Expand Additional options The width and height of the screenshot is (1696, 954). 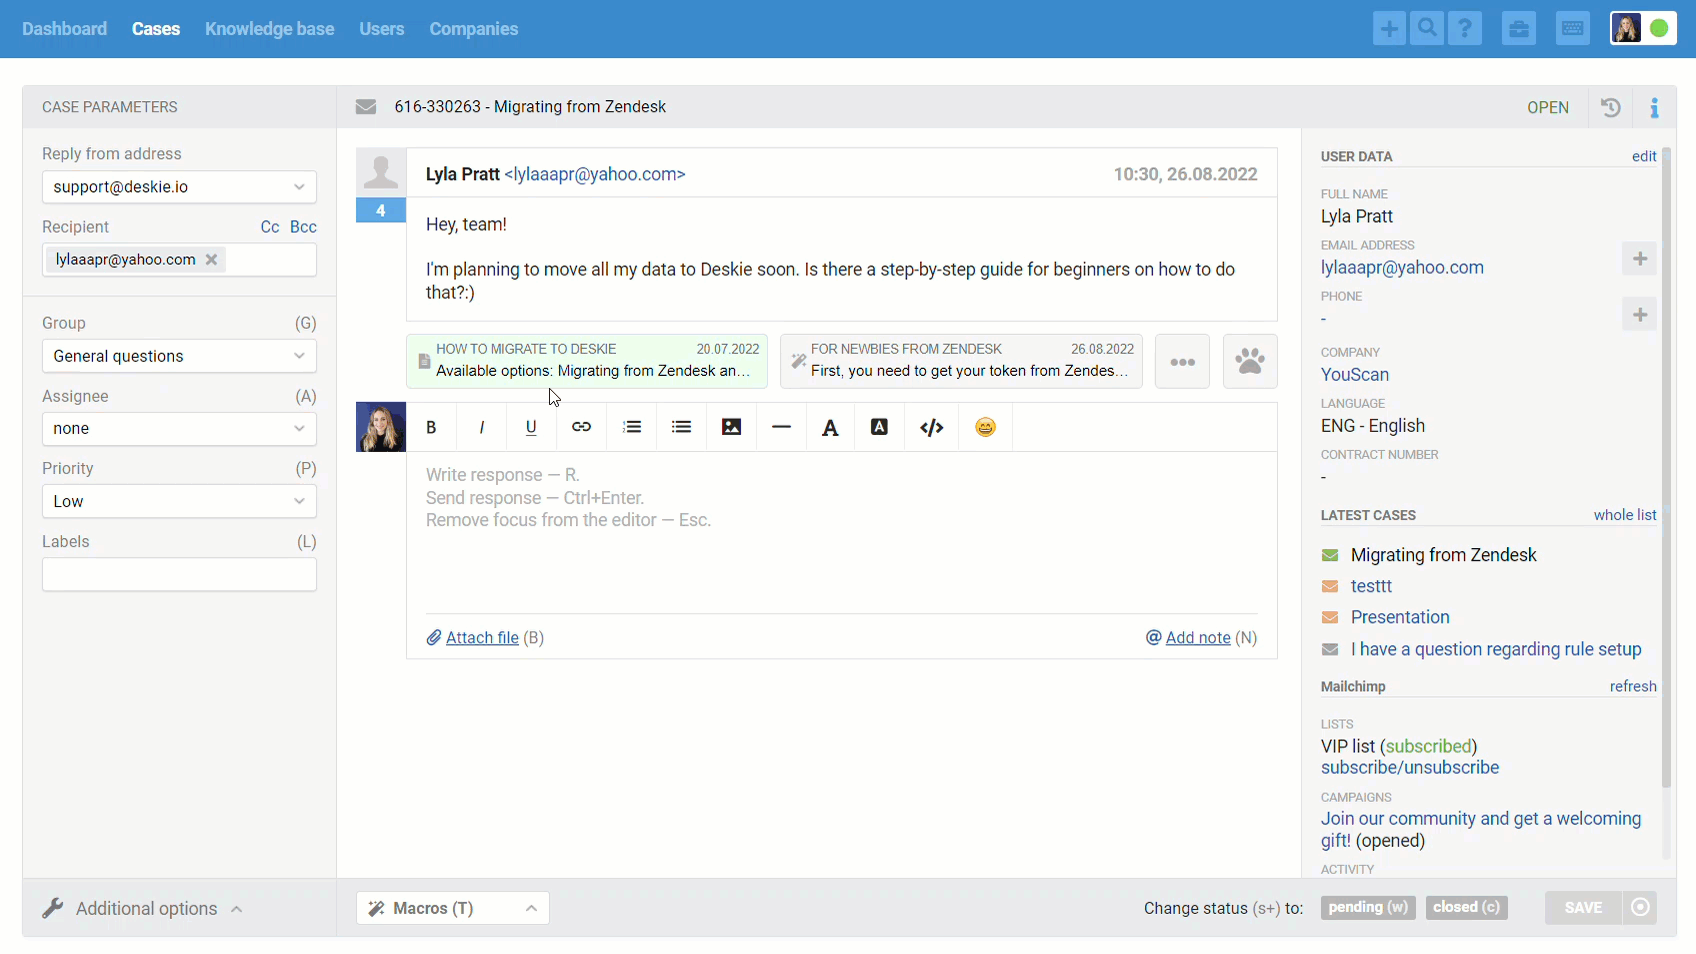[142, 908]
